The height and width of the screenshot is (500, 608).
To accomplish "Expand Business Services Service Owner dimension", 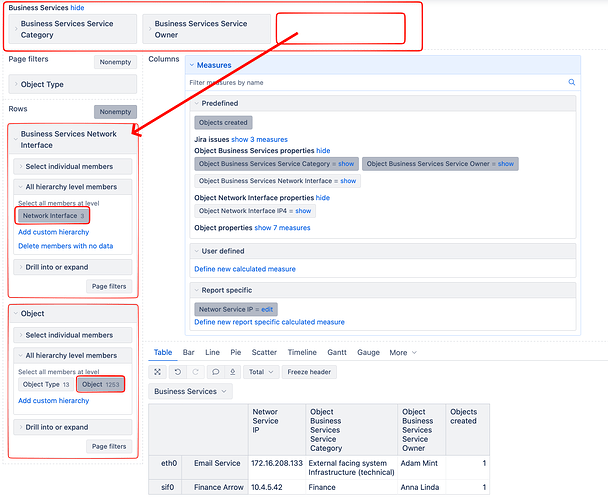I will point(206,29).
